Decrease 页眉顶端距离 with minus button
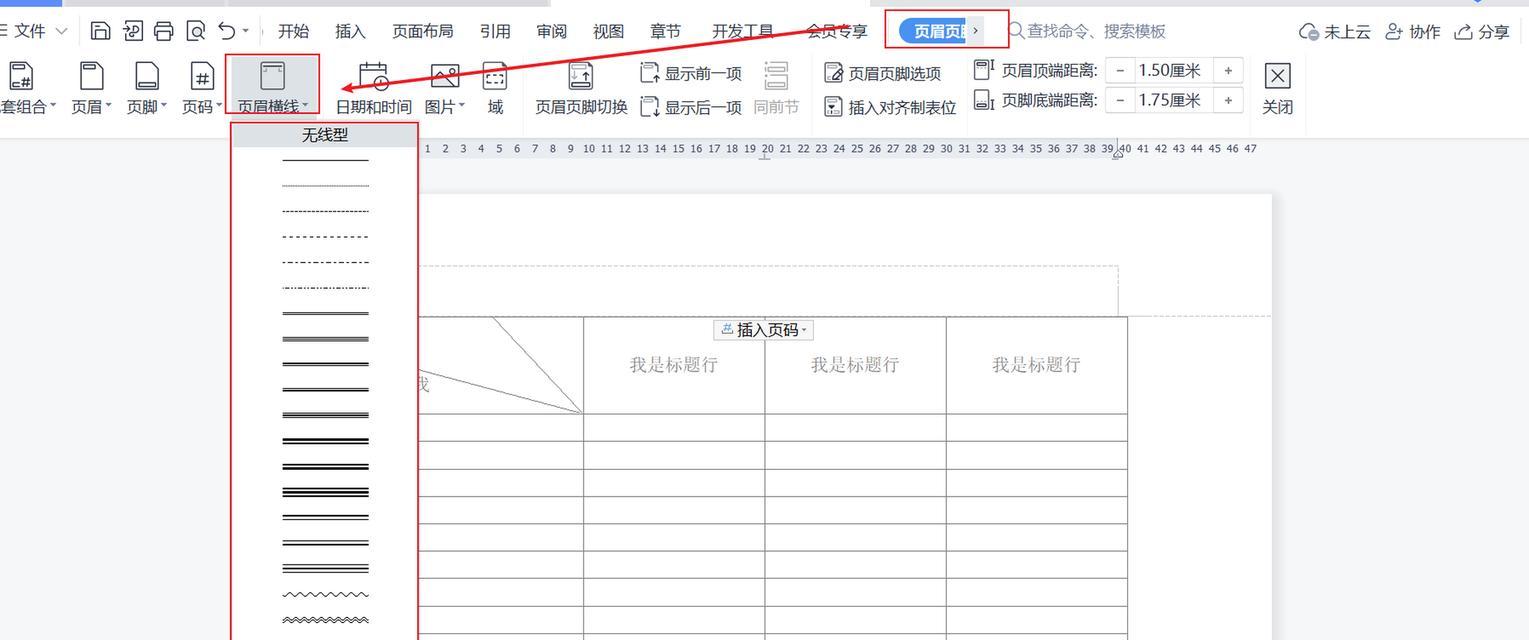The height and width of the screenshot is (640, 1529). pyautogui.click(x=1120, y=71)
